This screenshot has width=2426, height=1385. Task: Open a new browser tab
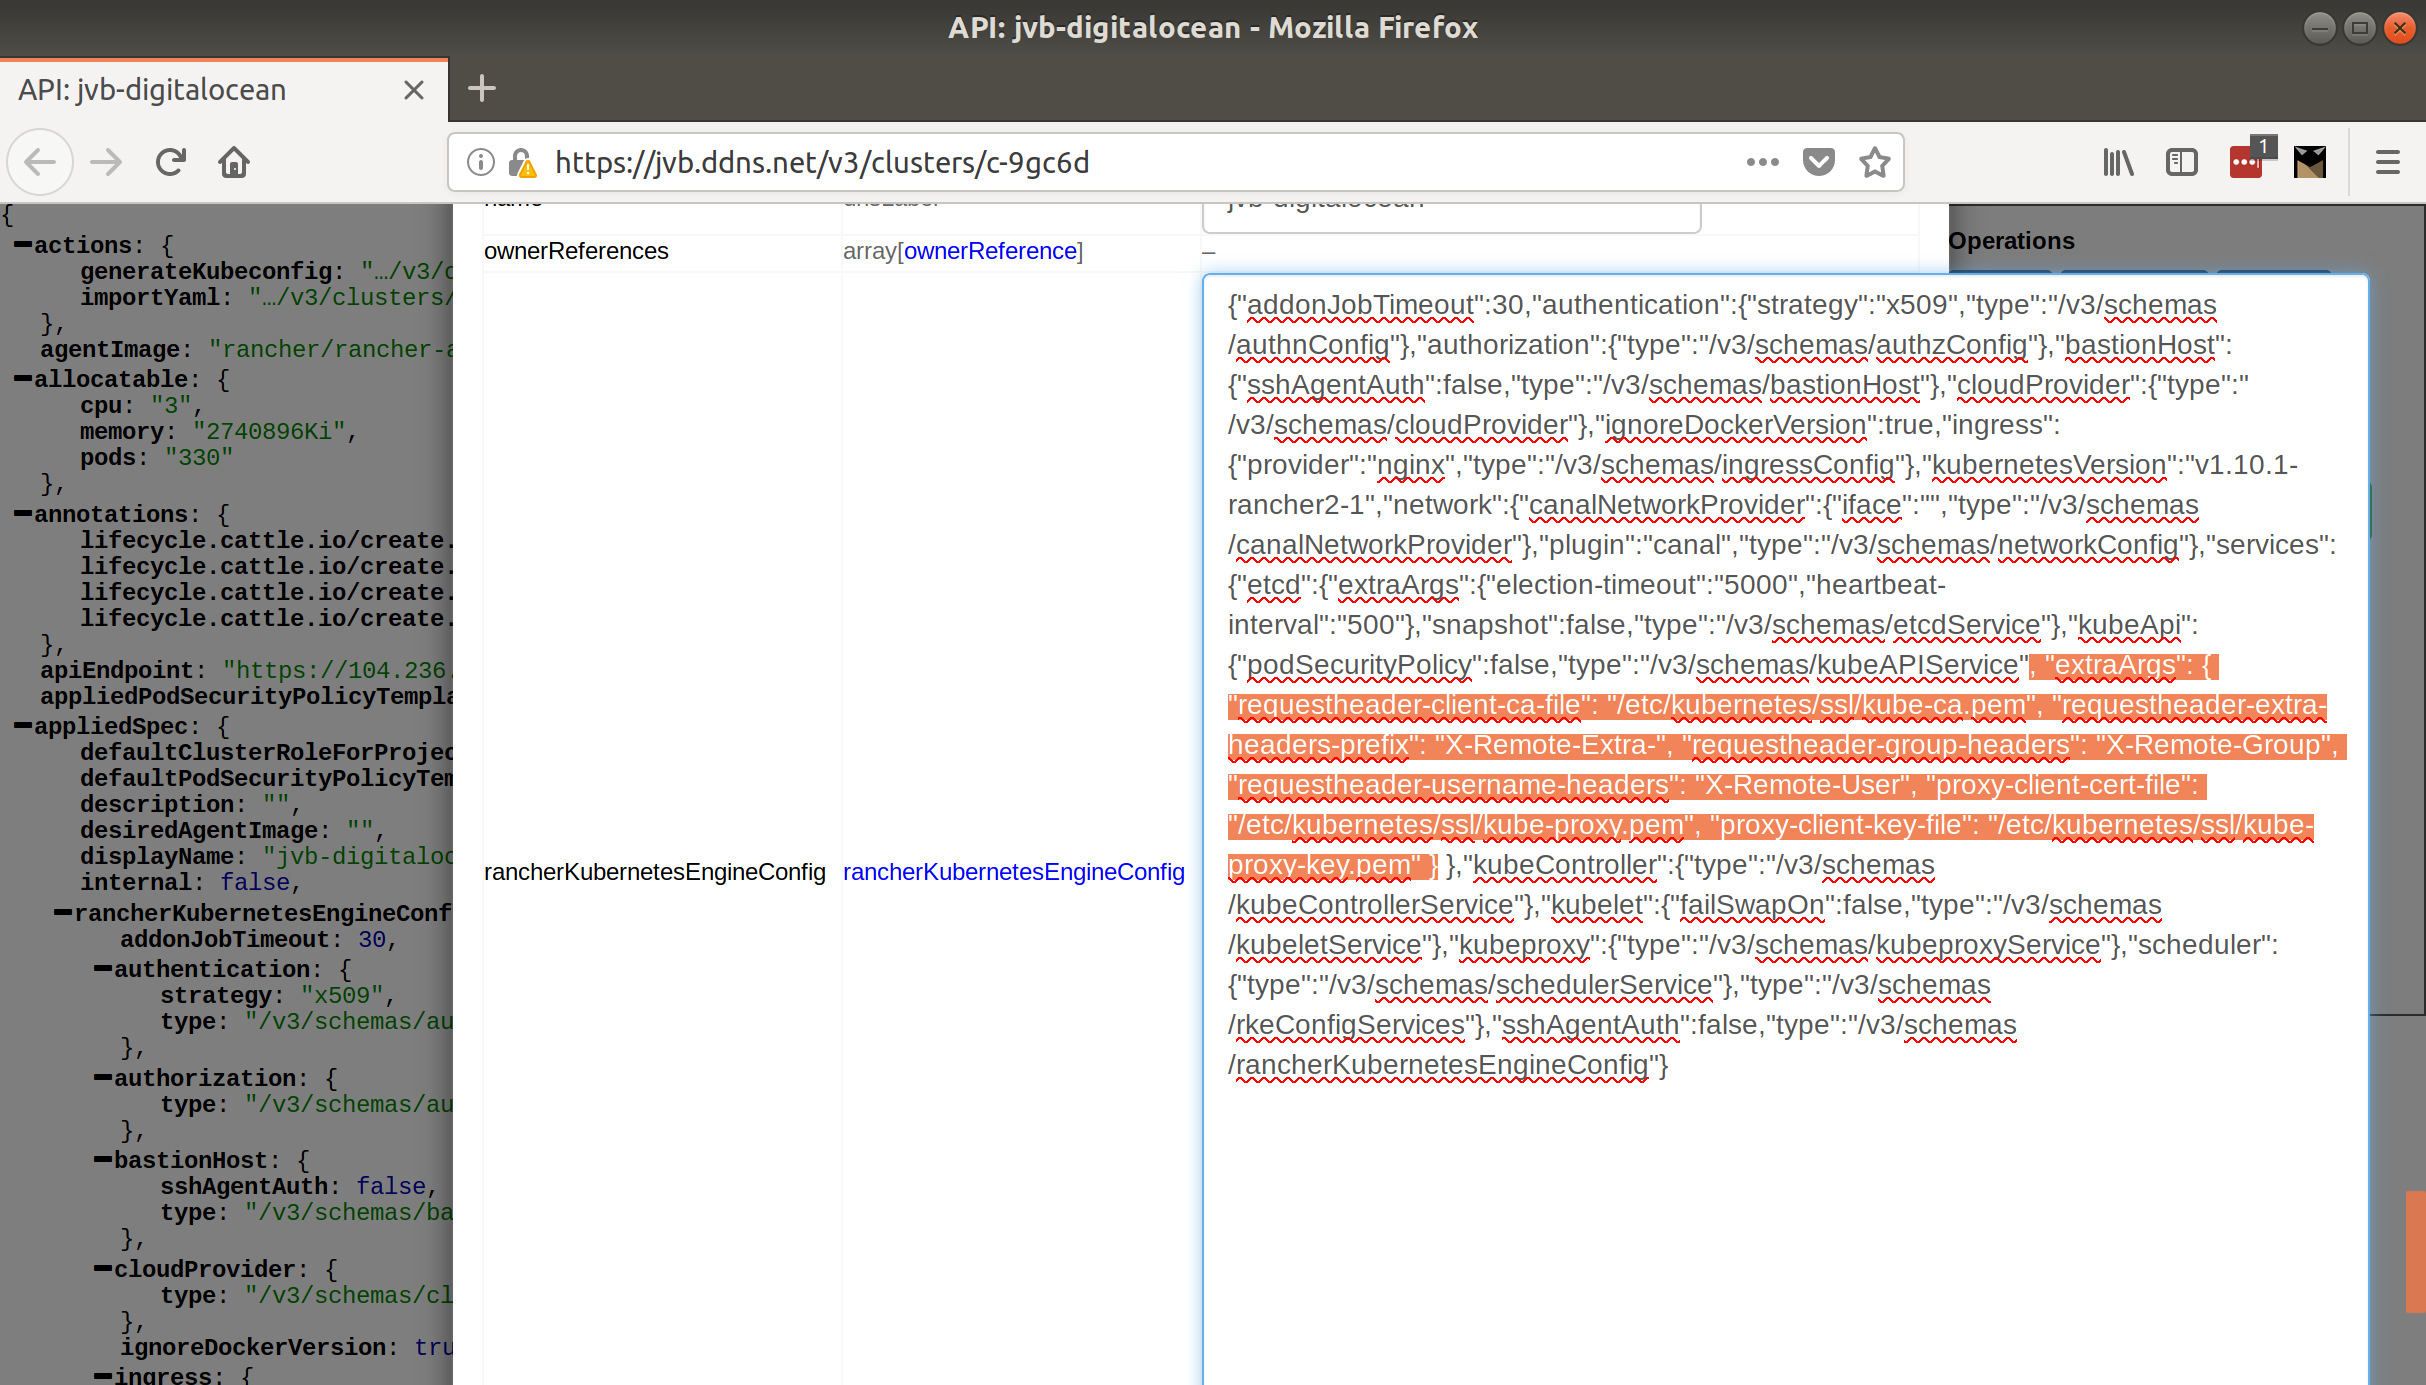481,89
